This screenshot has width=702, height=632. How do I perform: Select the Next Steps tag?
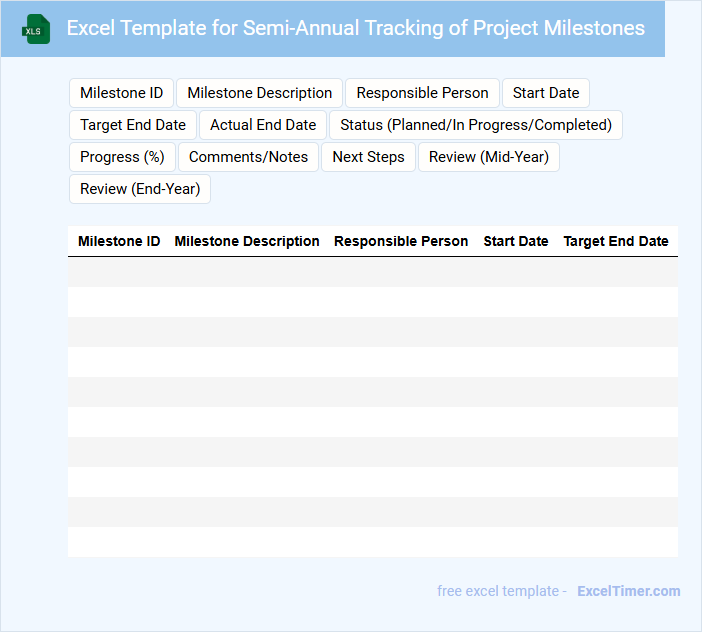[368, 157]
